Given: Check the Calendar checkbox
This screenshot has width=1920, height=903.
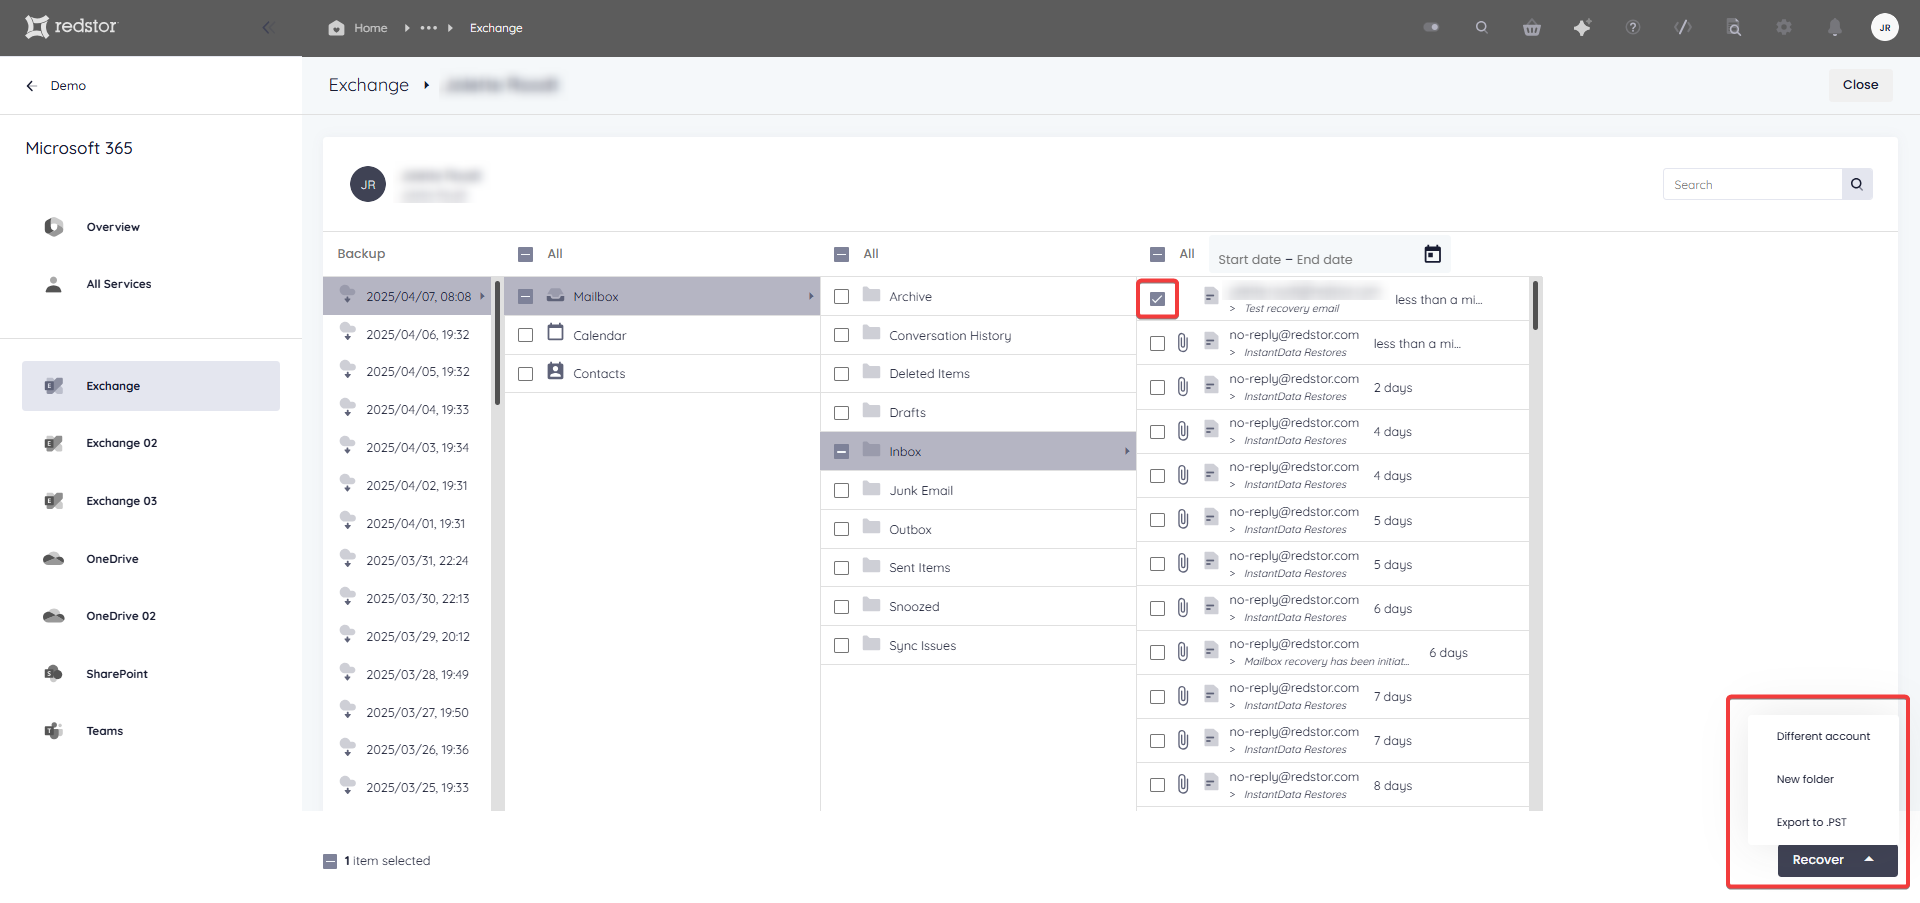Looking at the screenshot, I should click(x=526, y=335).
